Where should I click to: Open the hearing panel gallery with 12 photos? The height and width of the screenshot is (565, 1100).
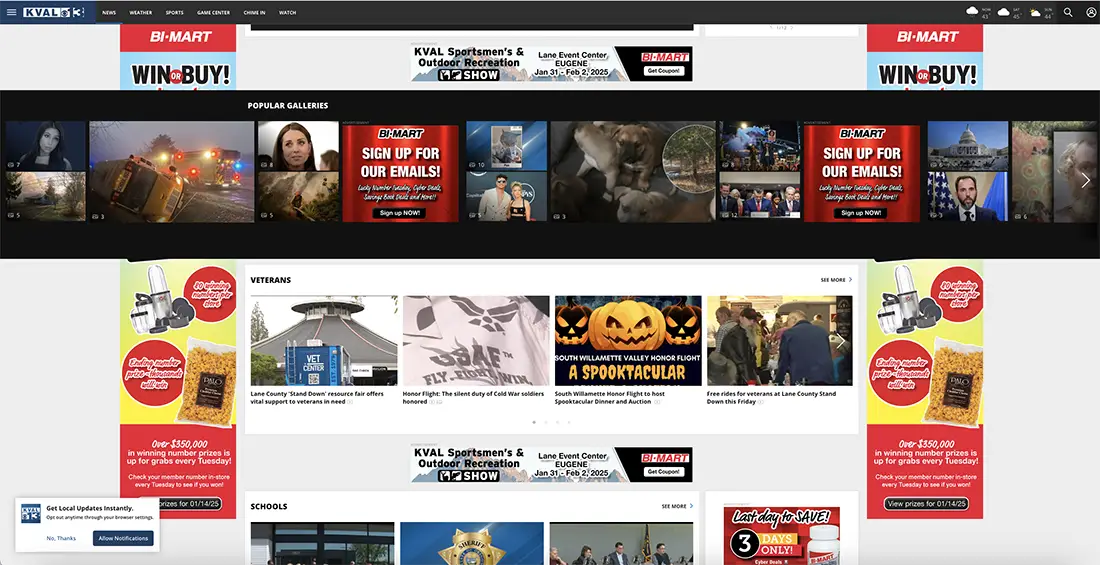(x=759, y=197)
